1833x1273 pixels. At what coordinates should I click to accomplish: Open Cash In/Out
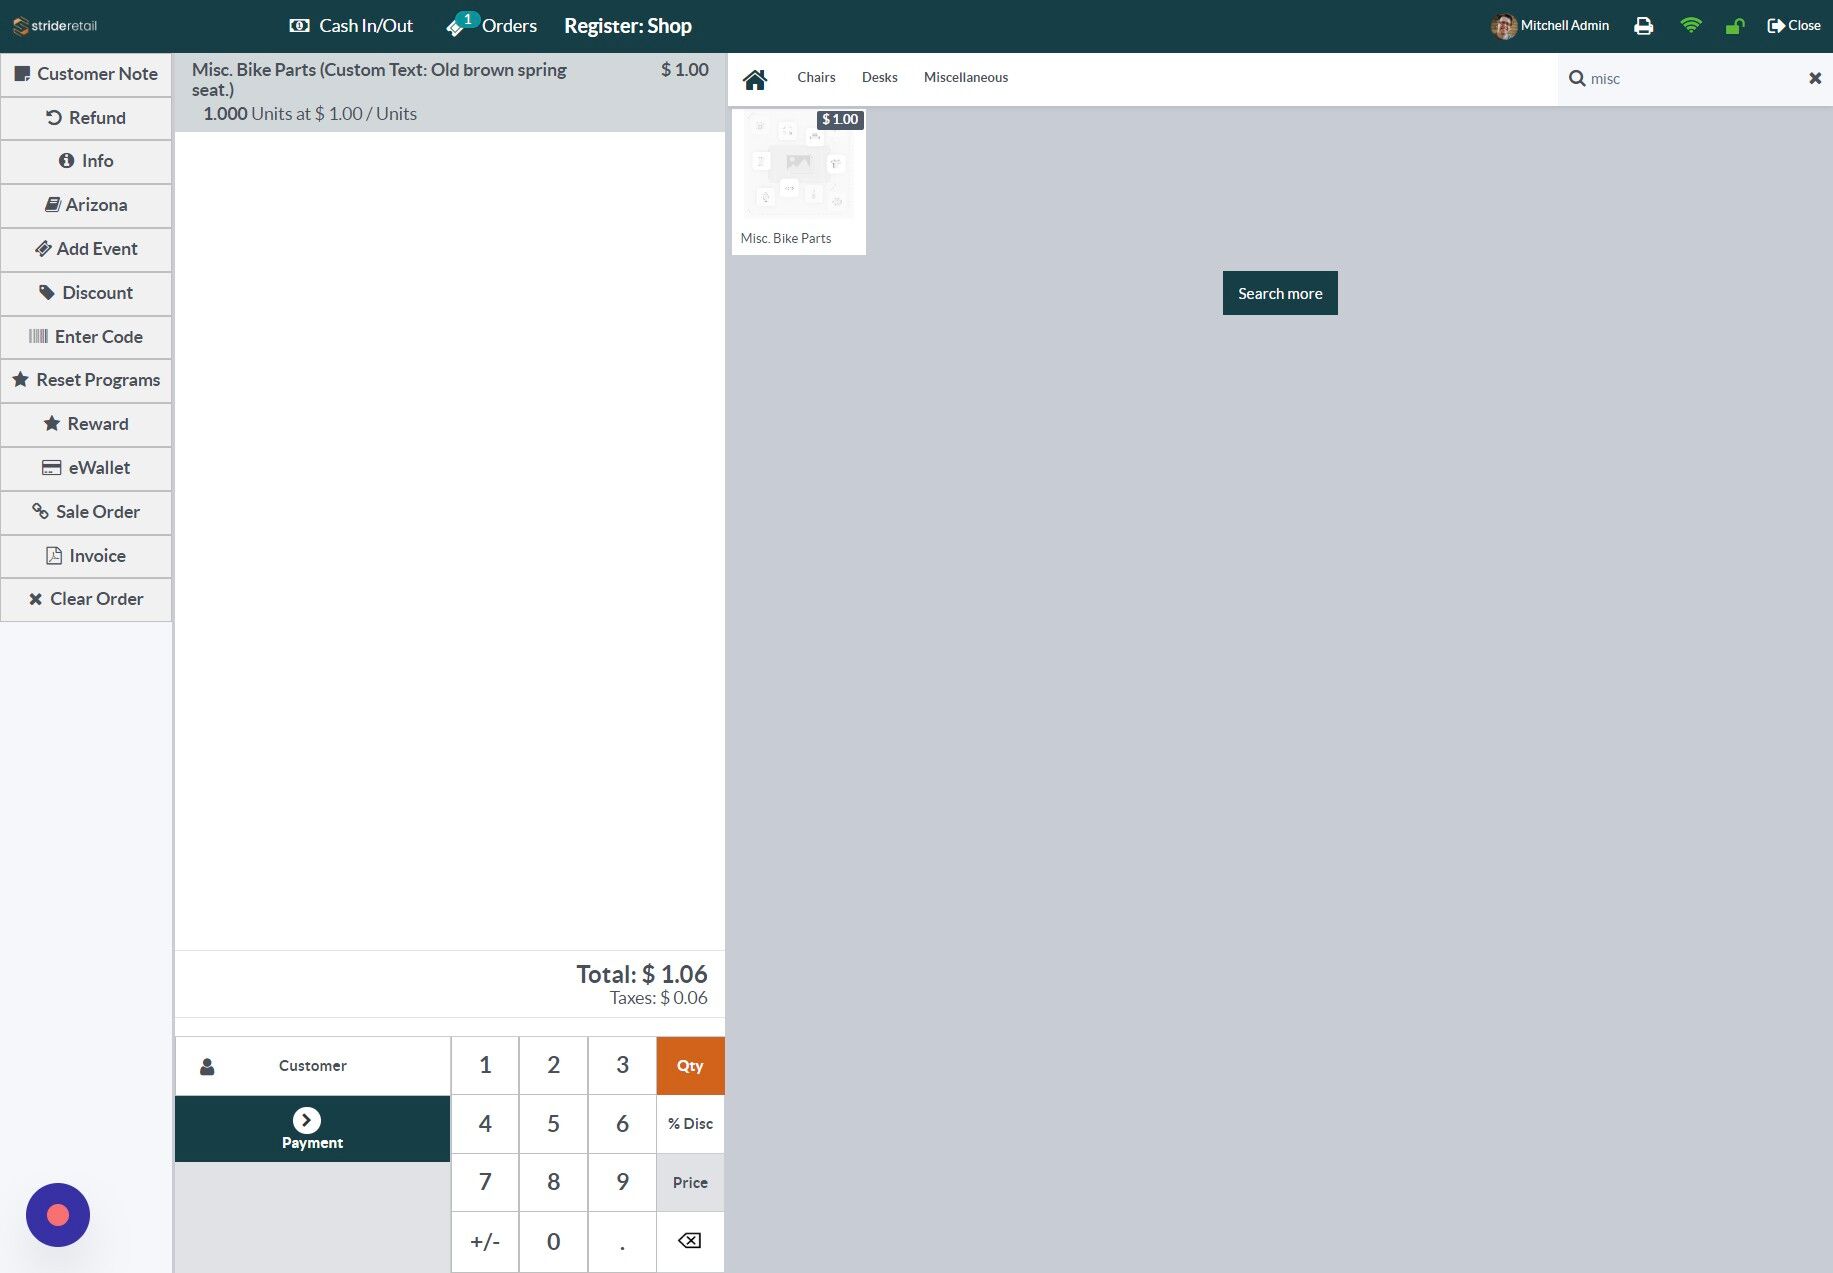click(x=351, y=26)
